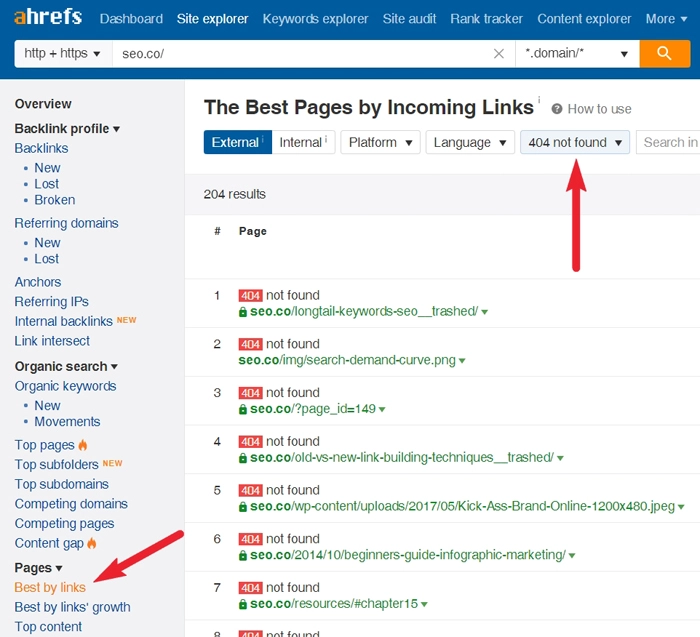Open the http + https protocol dropdown
The height and width of the screenshot is (637, 700).
coord(62,54)
